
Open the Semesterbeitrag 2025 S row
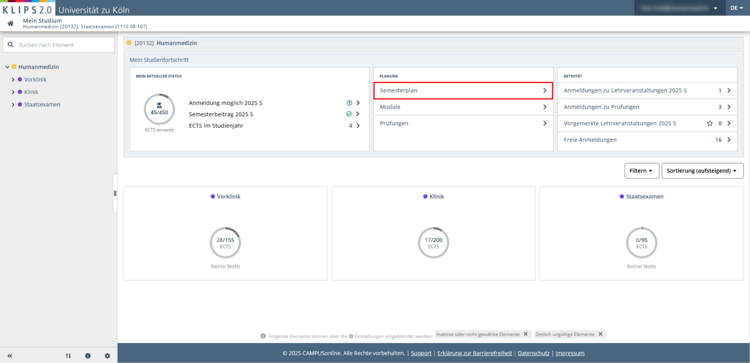(x=274, y=114)
